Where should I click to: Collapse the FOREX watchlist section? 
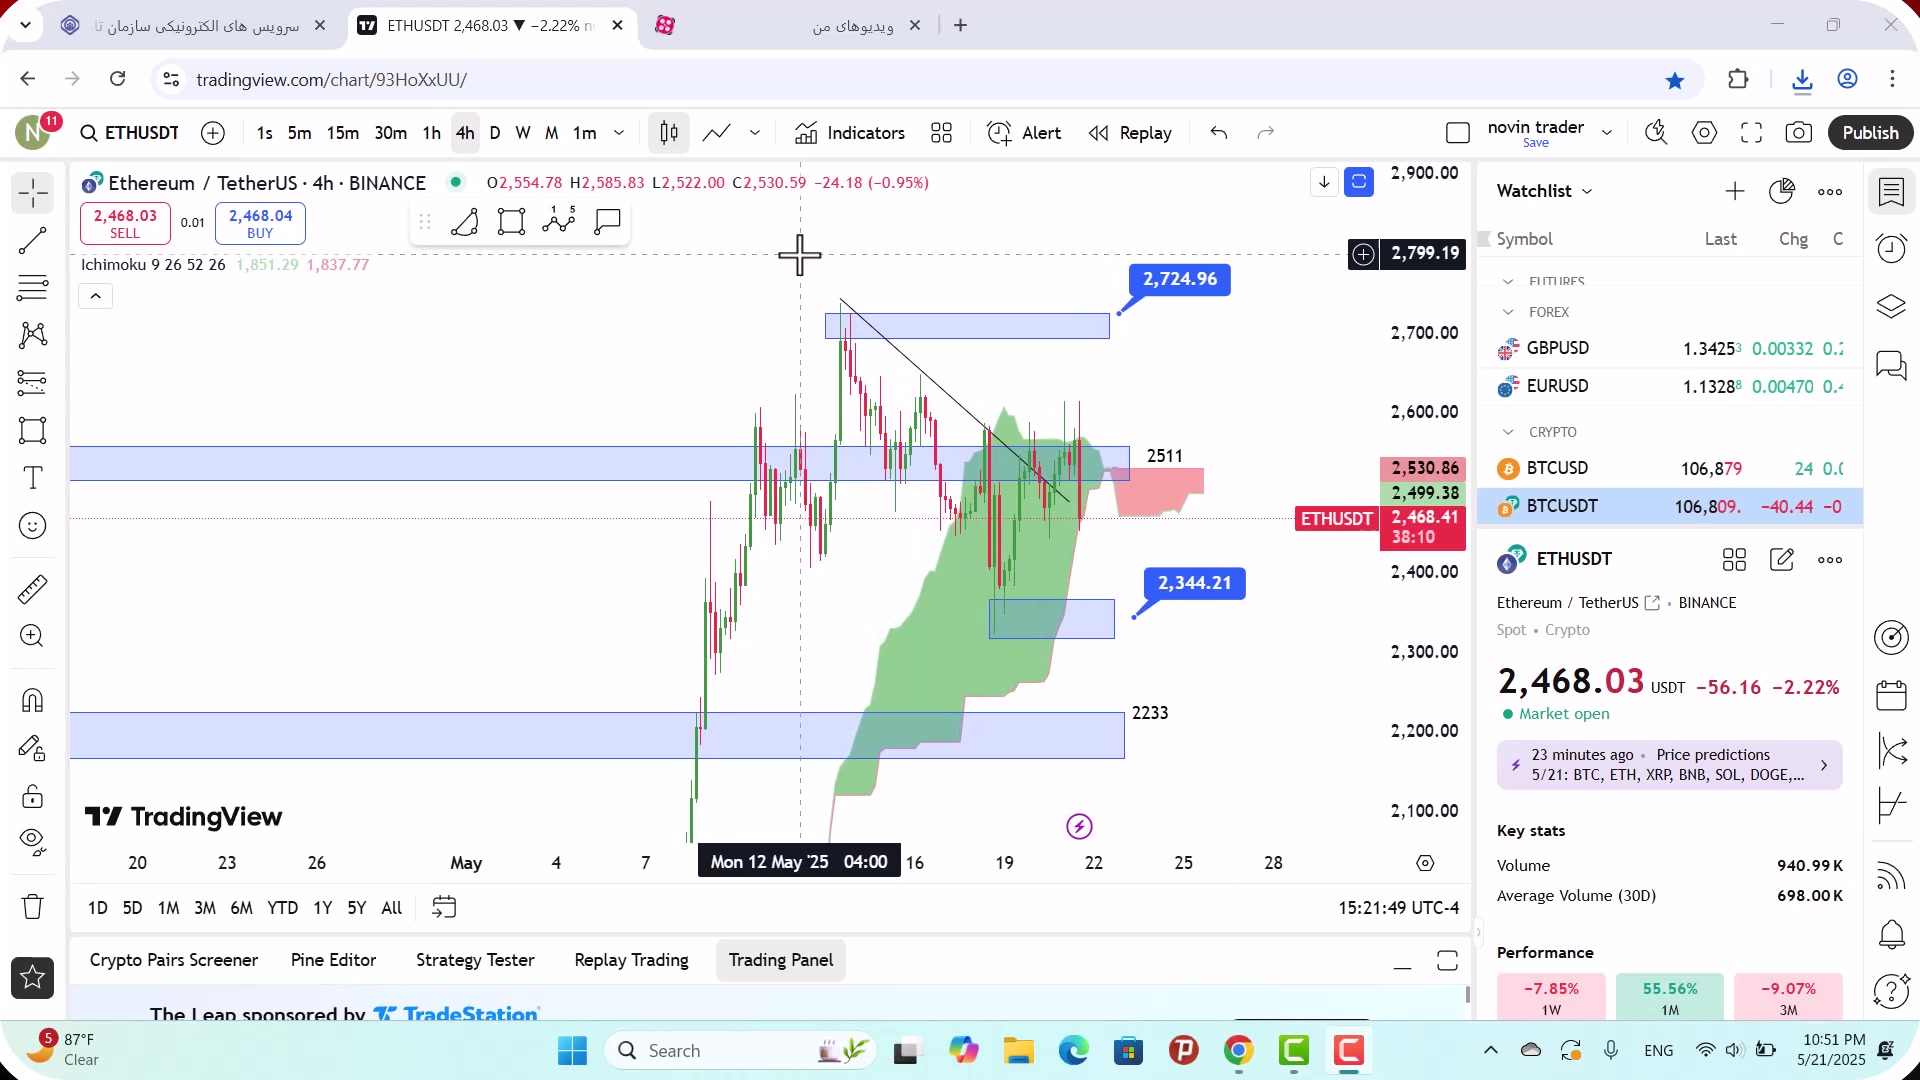[x=1508, y=312]
